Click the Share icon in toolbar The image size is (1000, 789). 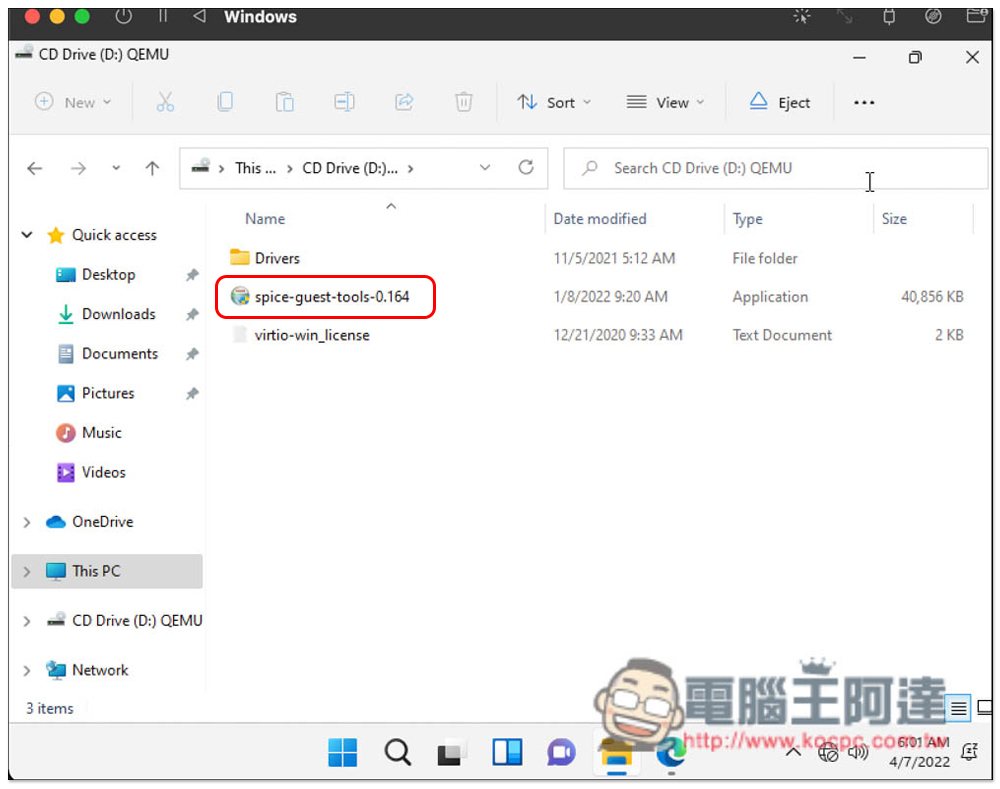(404, 102)
